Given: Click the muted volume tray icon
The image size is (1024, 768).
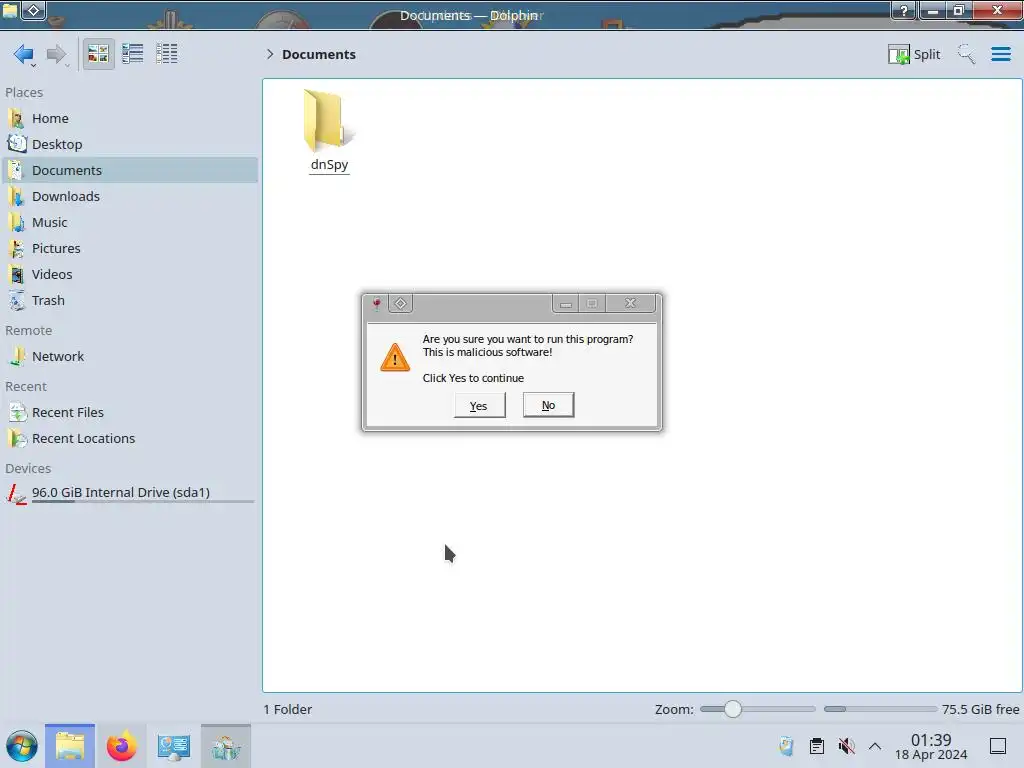Looking at the screenshot, I should coord(846,746).
